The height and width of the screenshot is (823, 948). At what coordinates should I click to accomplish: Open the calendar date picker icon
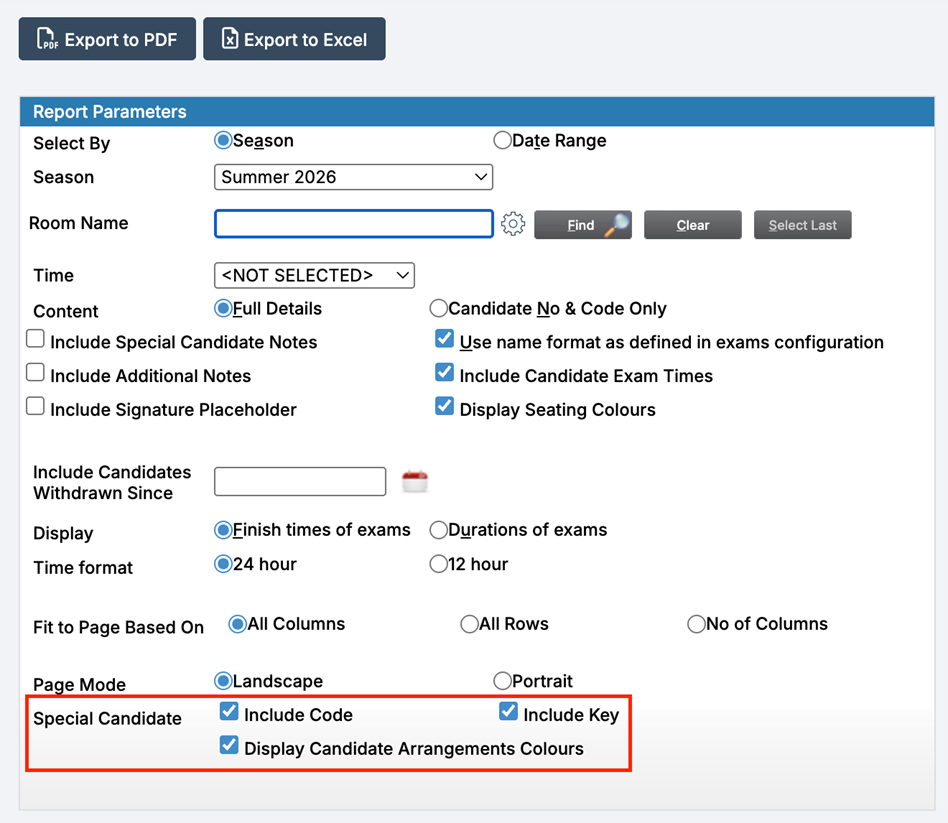415,482
